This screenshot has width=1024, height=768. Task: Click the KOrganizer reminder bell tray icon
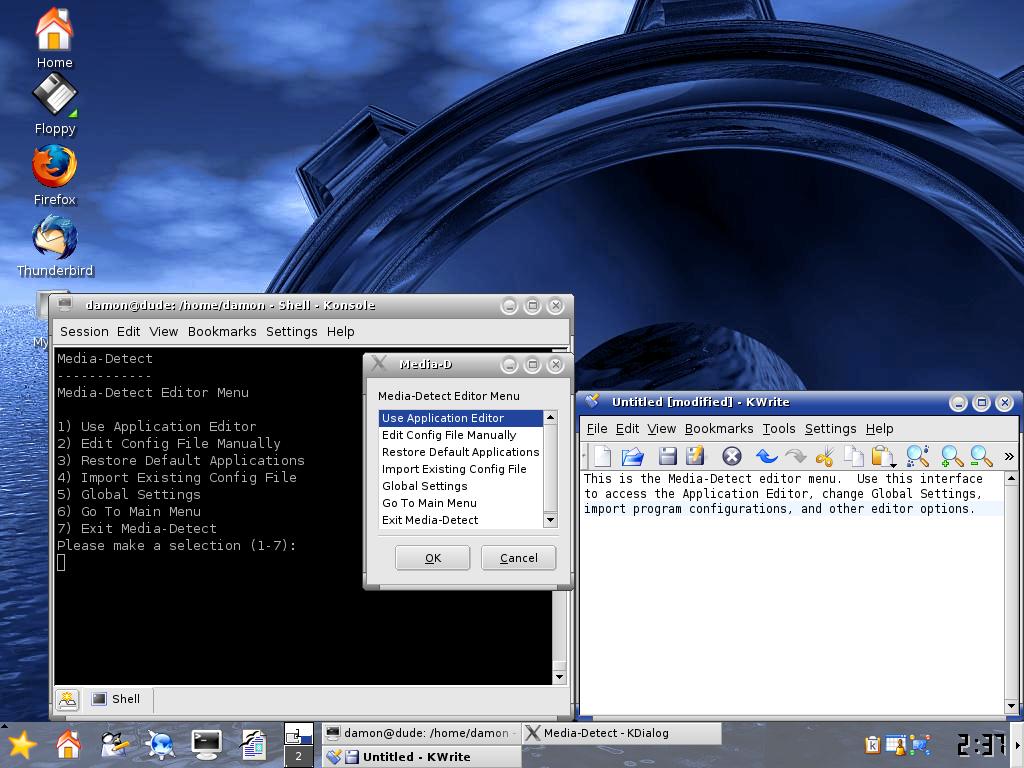click(896, 744)
